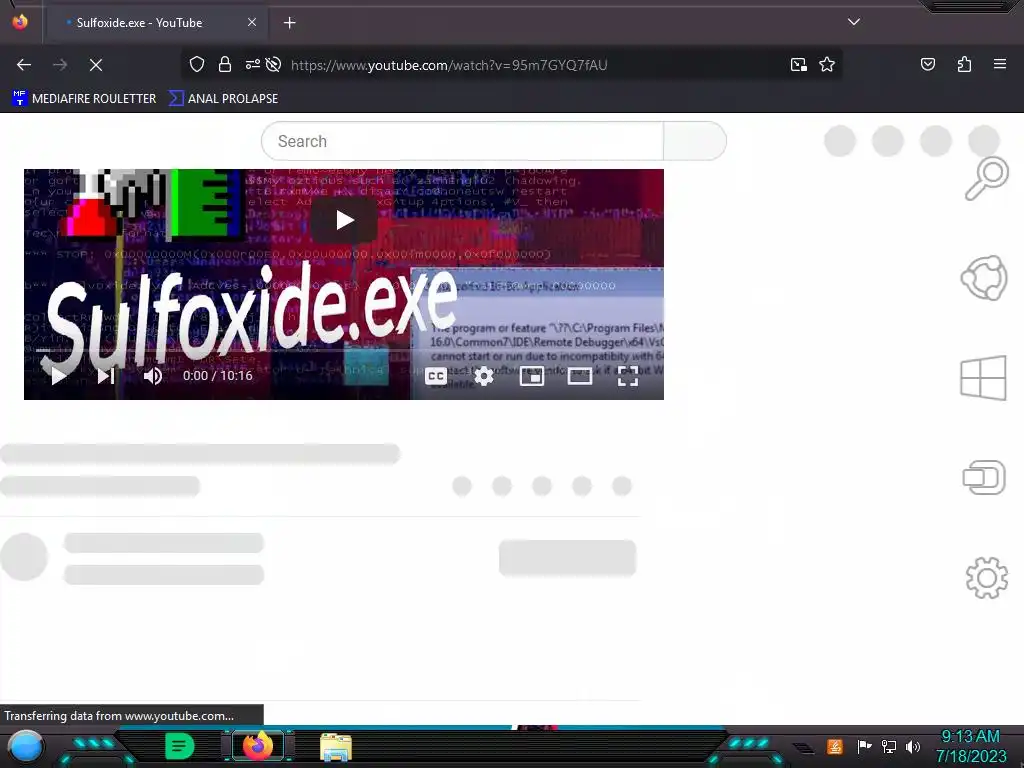Stop loading the page
This screenshot has width=1024, height=768.
tap(96, 65)
